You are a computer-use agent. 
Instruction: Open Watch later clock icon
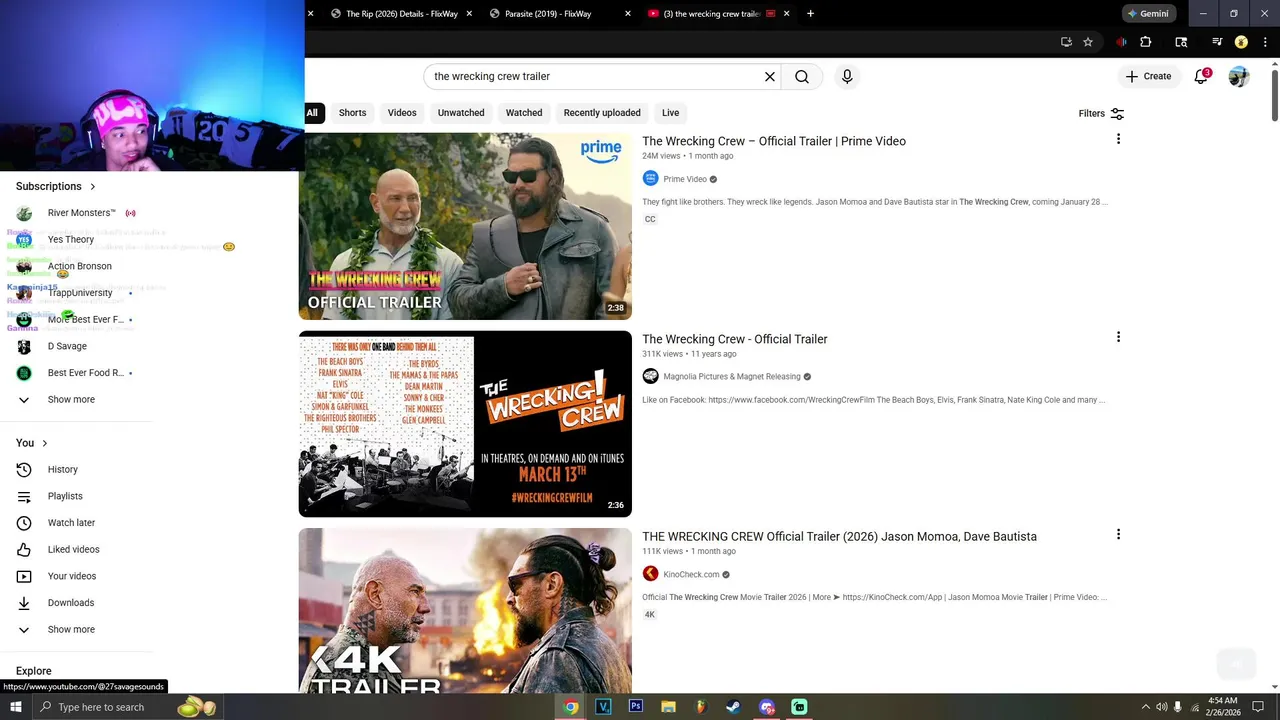click(24, 523)
